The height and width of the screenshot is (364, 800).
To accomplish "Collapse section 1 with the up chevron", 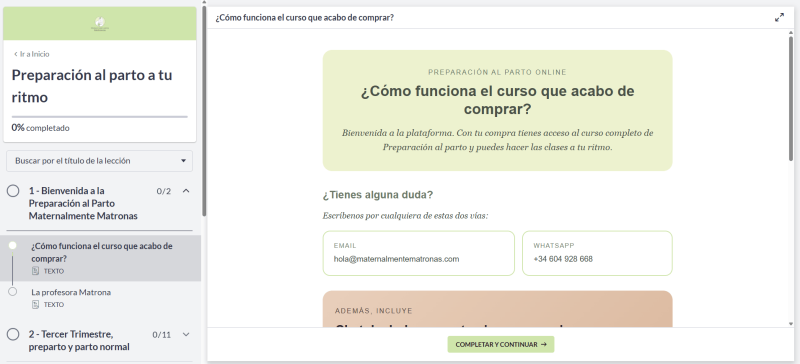I will point(186,191).
